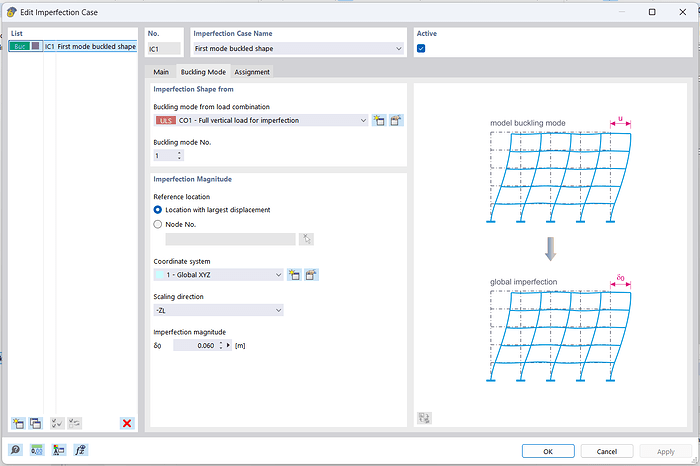Expand the Scaling direction dropdown
The width and height of the screenshot is (700, 466).
[x=278, y=310]
